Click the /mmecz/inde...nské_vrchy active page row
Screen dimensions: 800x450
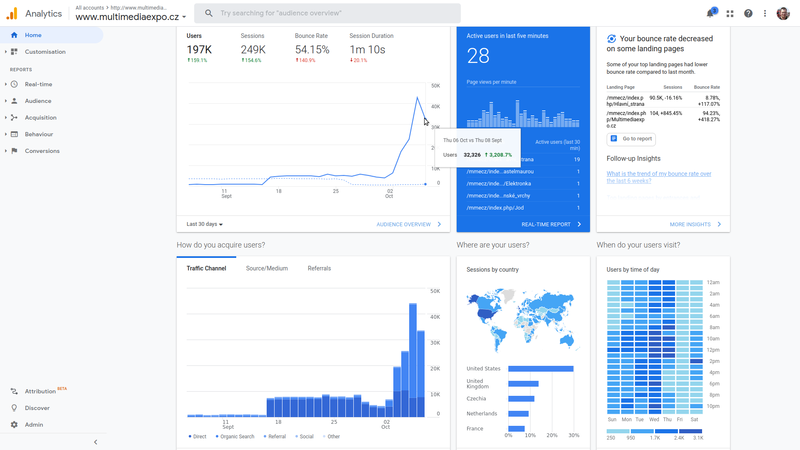click(x=523, y=196)
